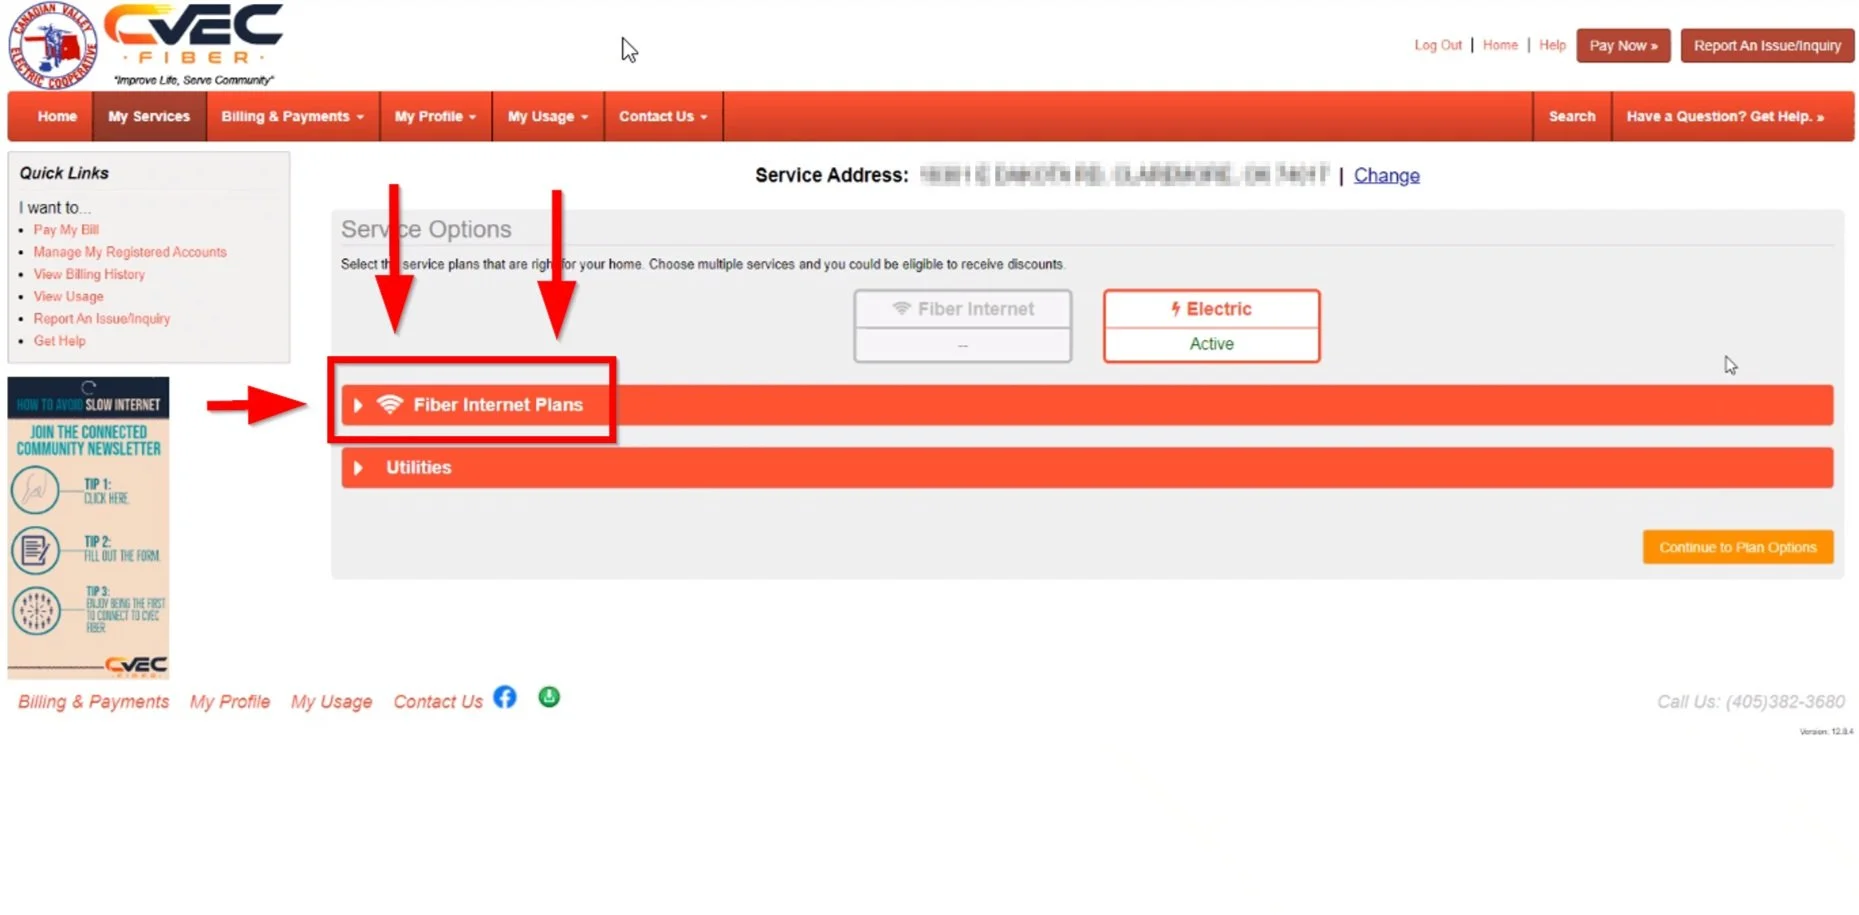Open the My Usage dropdown menu
This screenshot has height=915, width=1859.
(547, 116)
